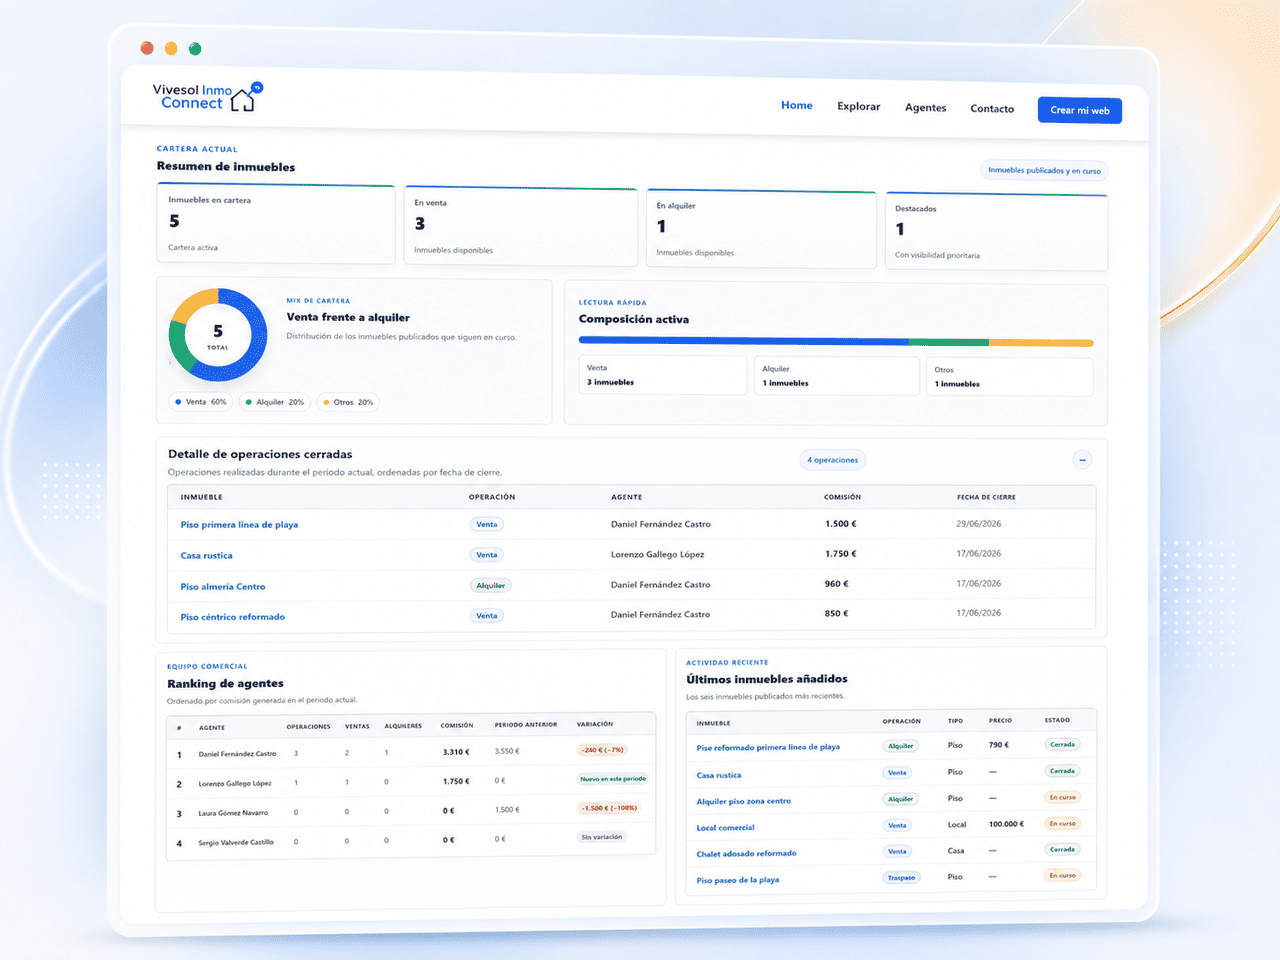Click the 29/06/2026 closing date
This screenshot has width=1280, height=960.
pyautogui.click(x=978, y=523)
